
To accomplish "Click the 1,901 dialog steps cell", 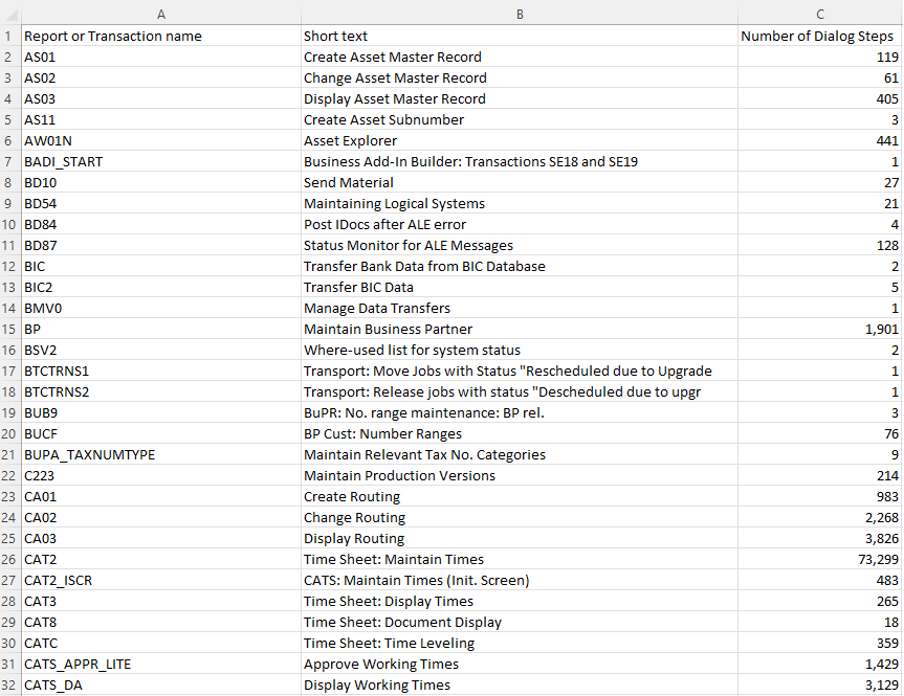I will [881, 329].
